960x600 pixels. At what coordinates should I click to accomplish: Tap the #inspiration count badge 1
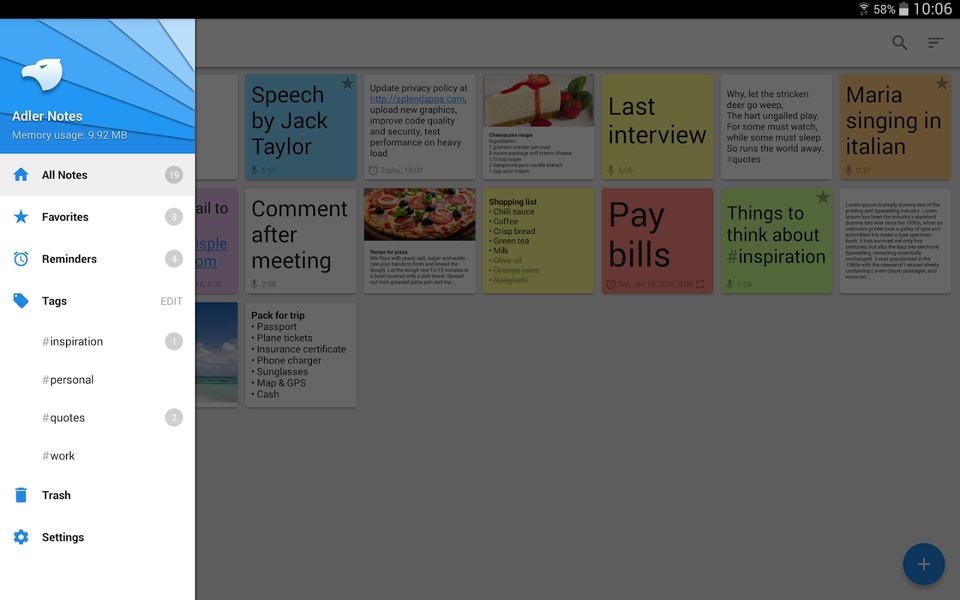click(x=174, y=341)
